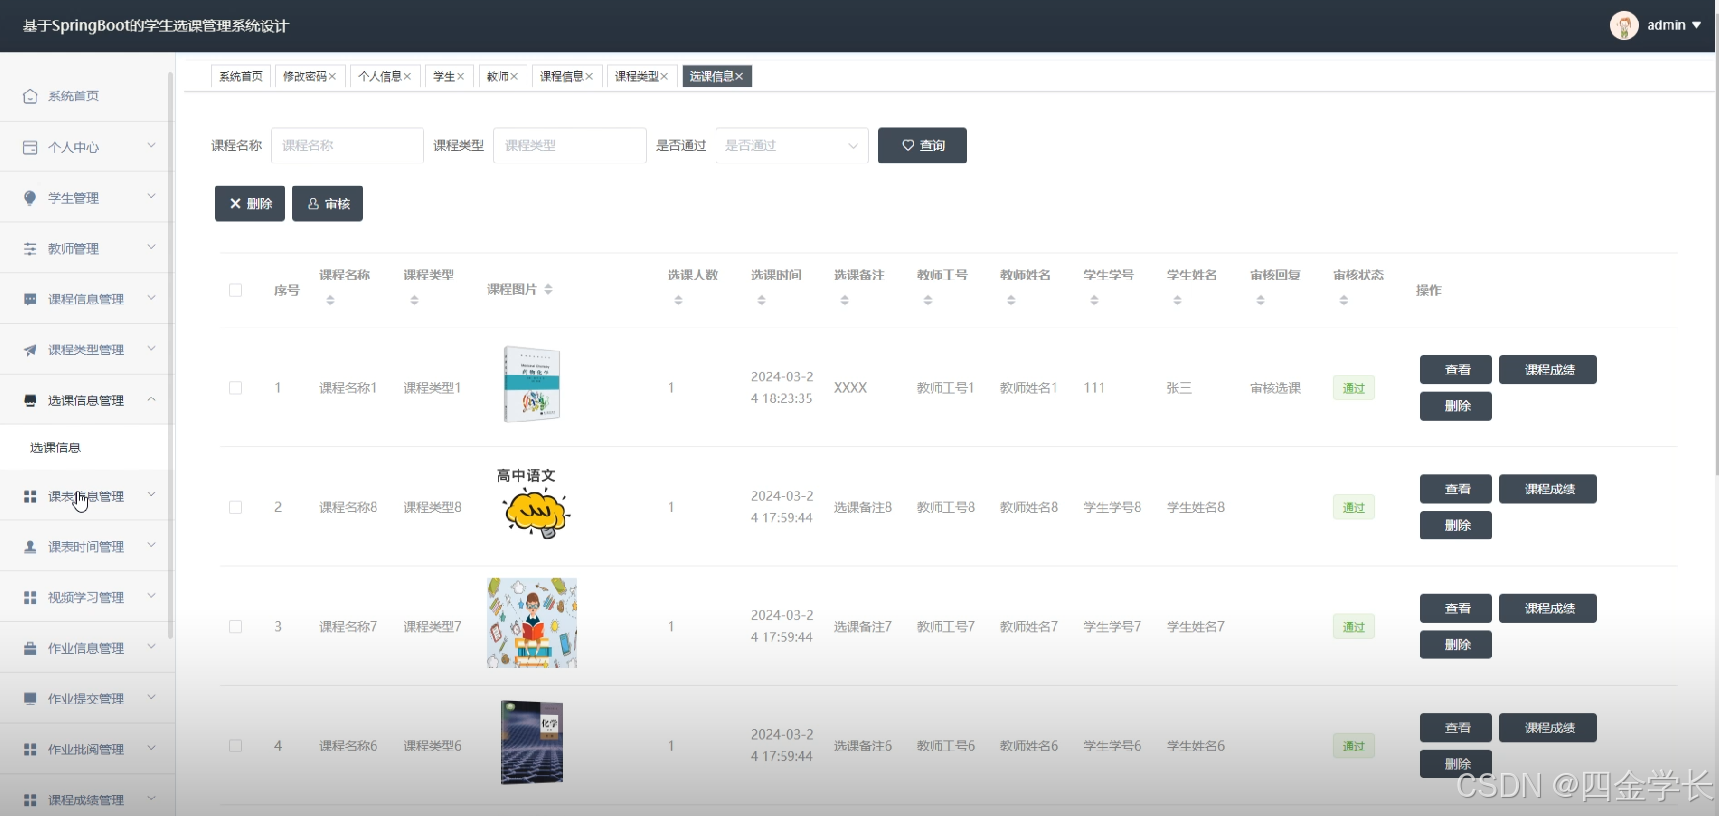Switch to the 系统首页 tab
This screenshot has width=1719, height=816.
[x=240, y=77]
